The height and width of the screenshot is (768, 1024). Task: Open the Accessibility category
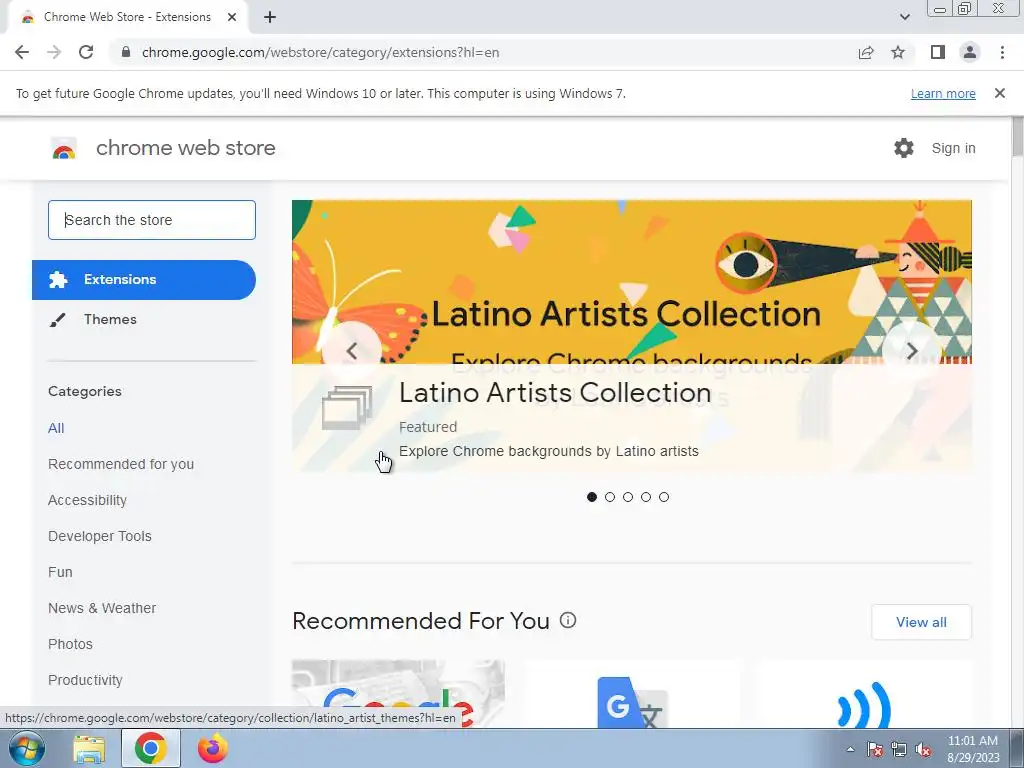tap(88, 500)
